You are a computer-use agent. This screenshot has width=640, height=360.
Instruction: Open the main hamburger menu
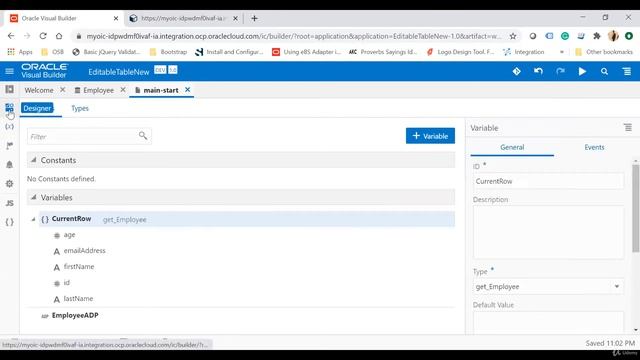[x=9, y=71]
